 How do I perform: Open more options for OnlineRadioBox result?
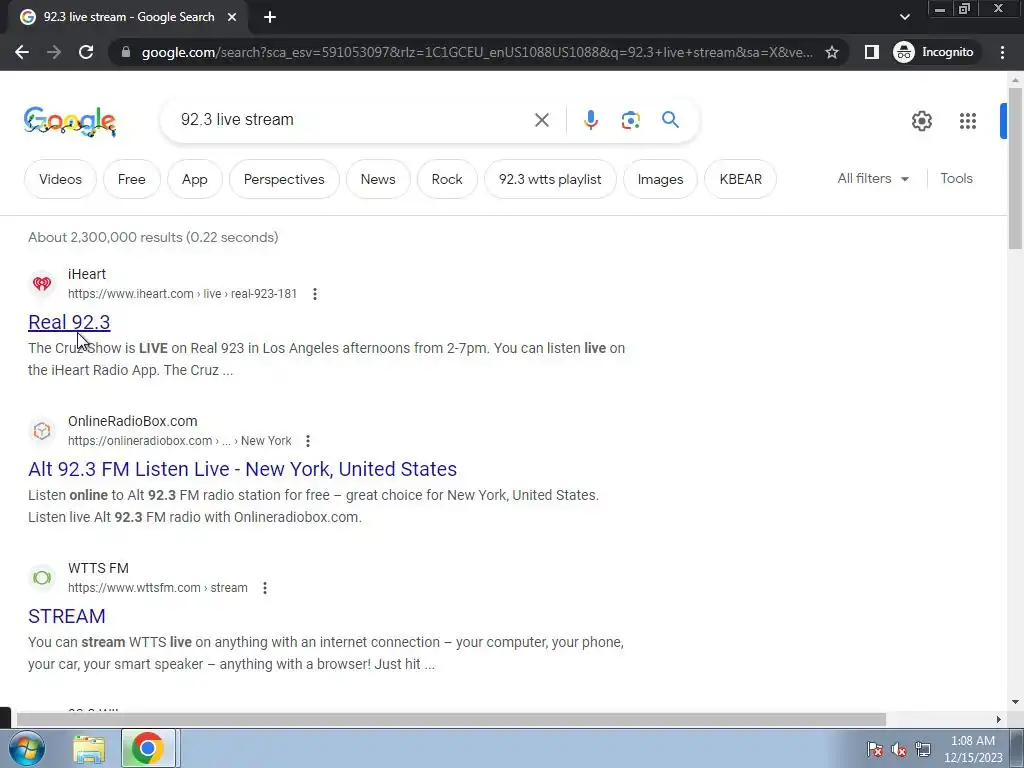point(308,441)
